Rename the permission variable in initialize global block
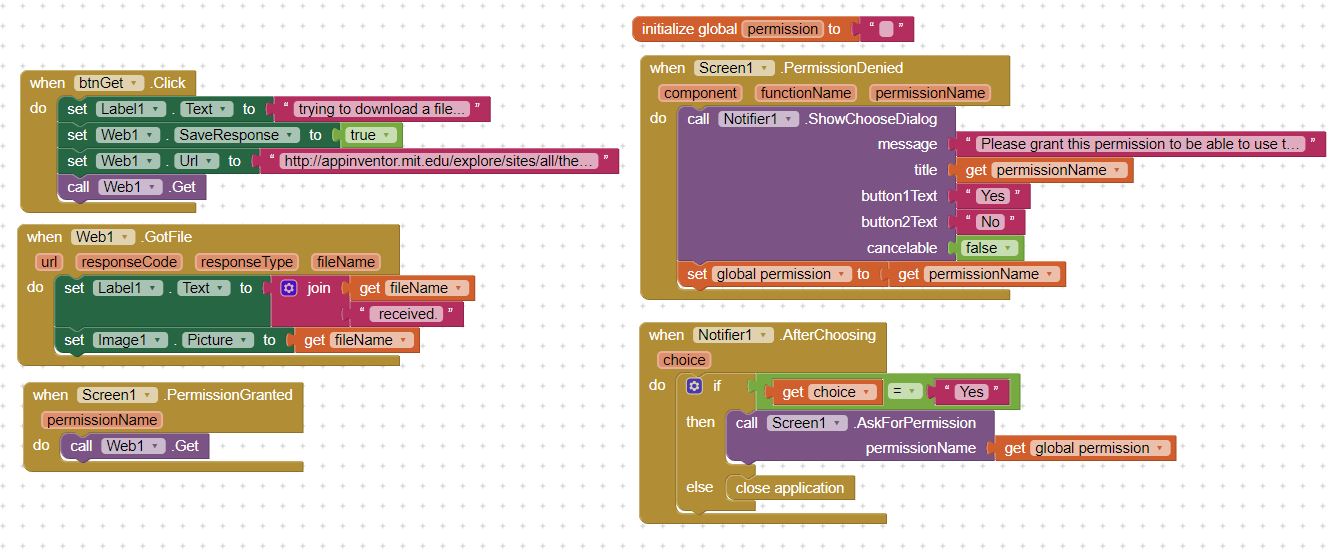Viewport: 1332px width, 558px height. (783, 29)
